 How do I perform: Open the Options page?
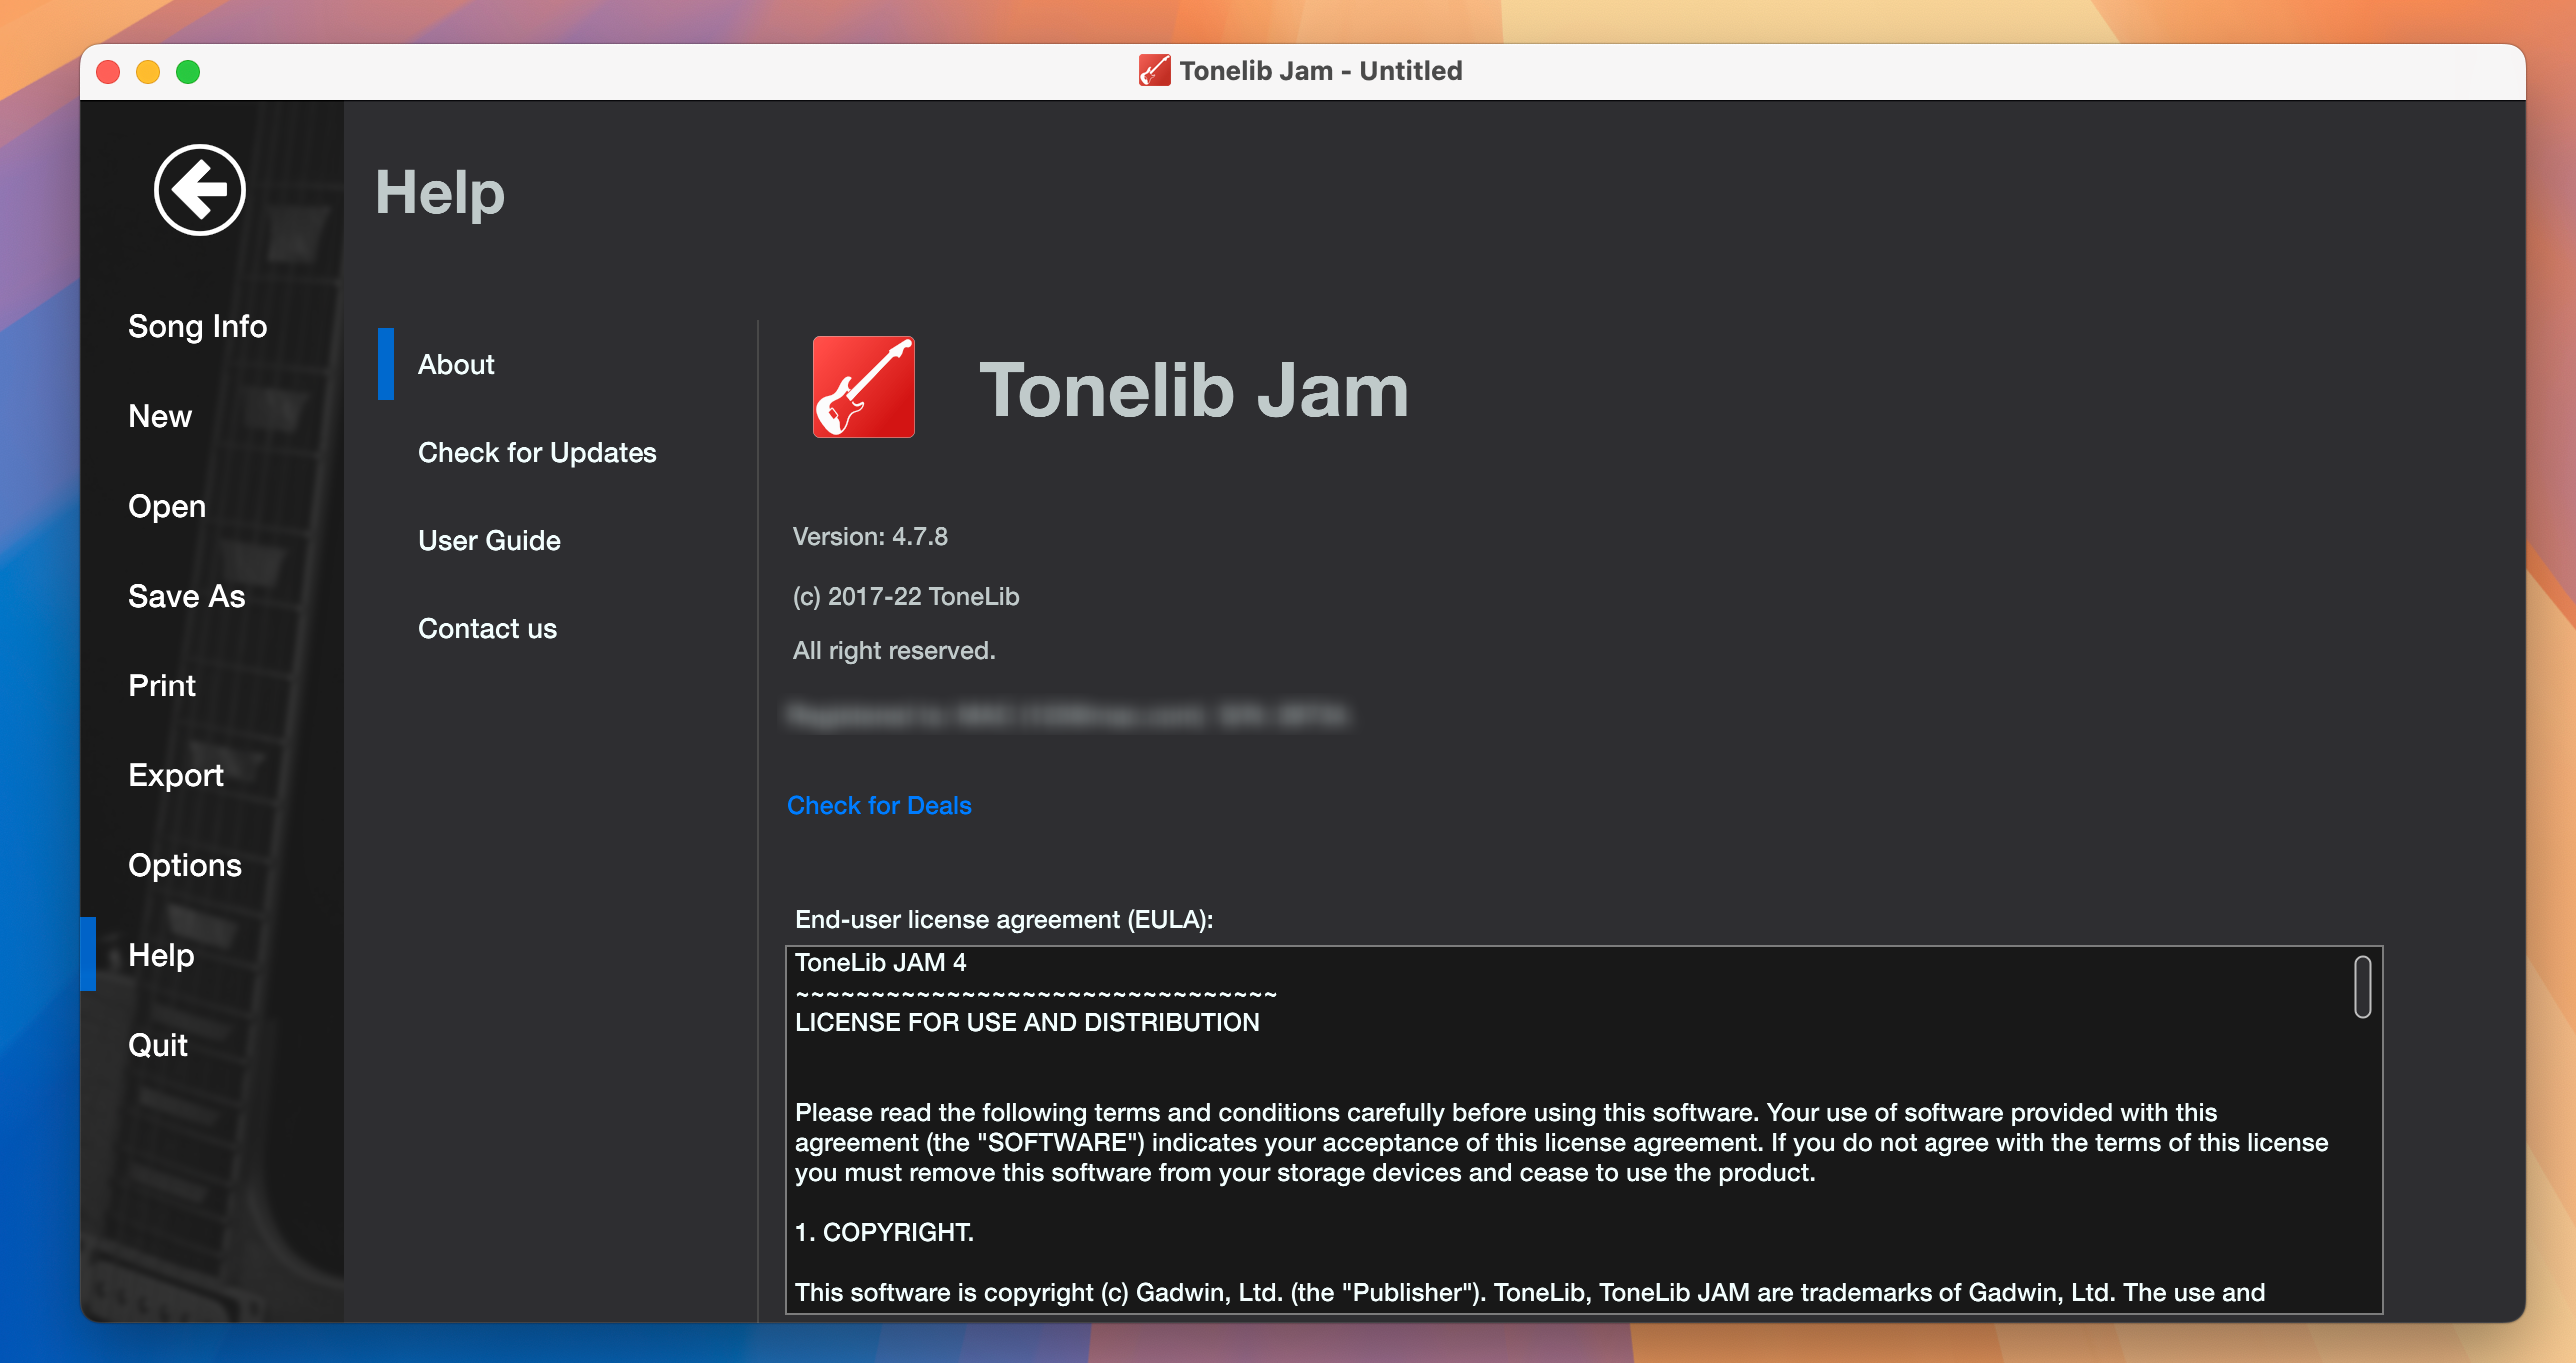(x=184, y=866)
